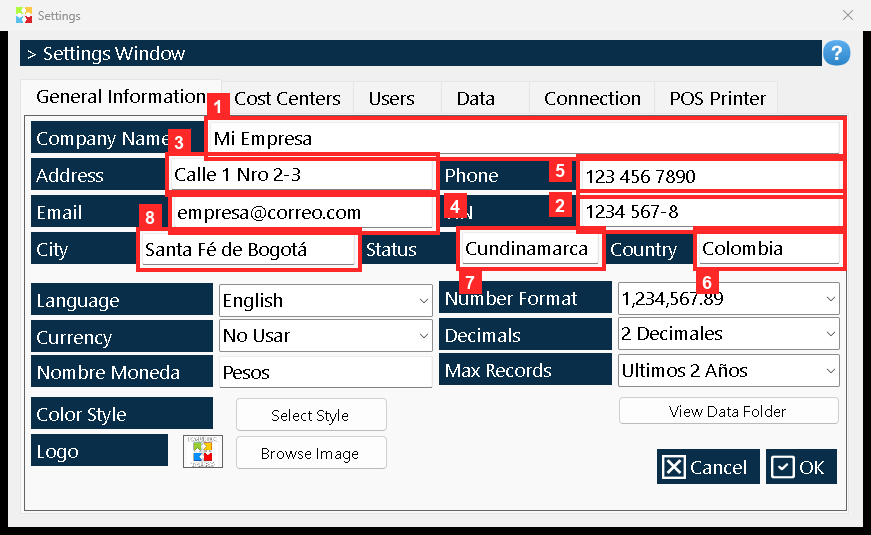The width and height of the screenshot is (871, 535).
Task: Open the blue help question mark icon
Action: [x=837, y=53]
